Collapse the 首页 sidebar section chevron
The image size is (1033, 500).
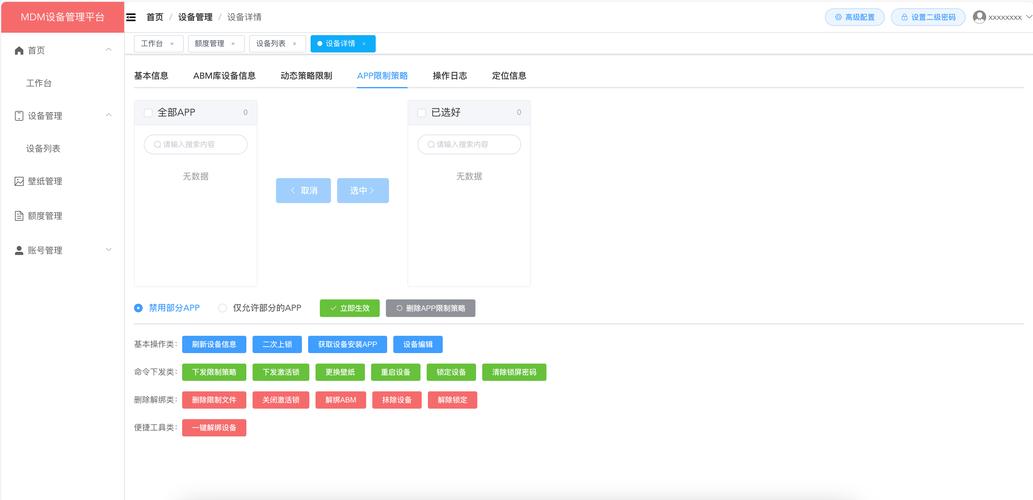click(108, 50)
